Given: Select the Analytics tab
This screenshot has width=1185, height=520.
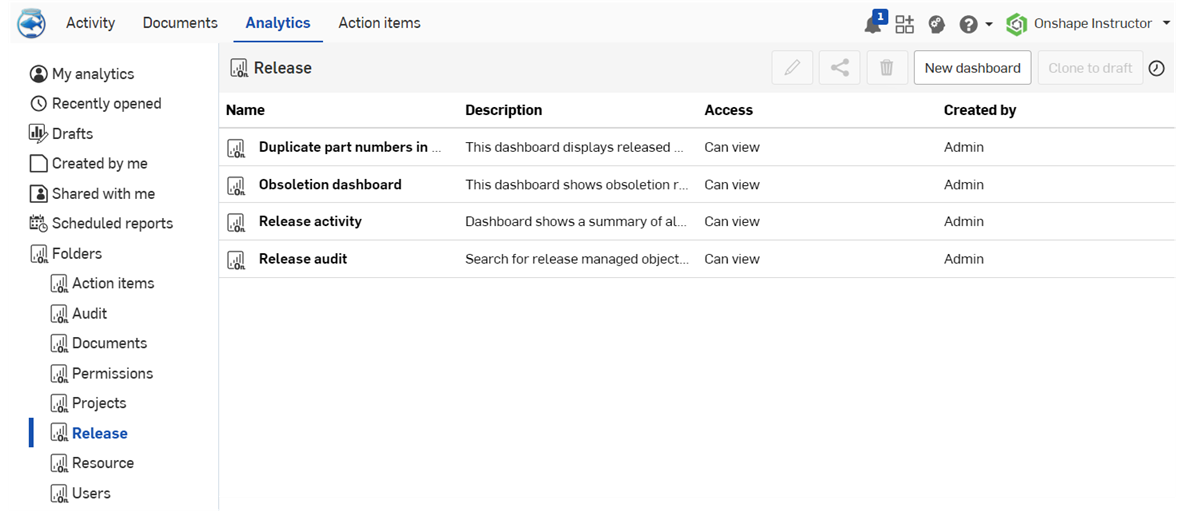Looking at the screenshot, I should pyautogui.click(x=277, y=23).
